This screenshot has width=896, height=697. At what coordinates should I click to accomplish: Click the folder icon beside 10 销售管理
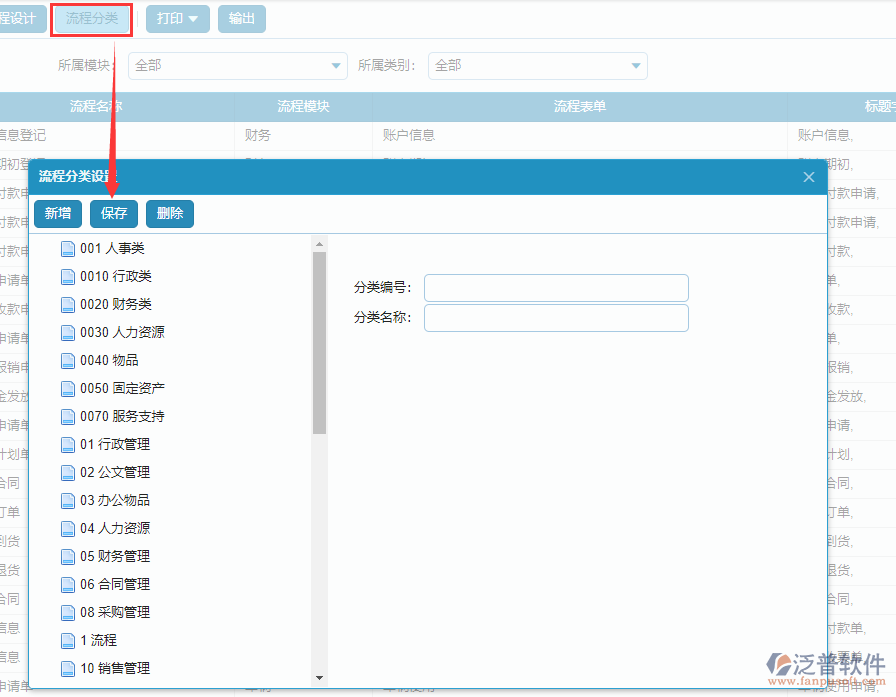[x=67, y=668]
